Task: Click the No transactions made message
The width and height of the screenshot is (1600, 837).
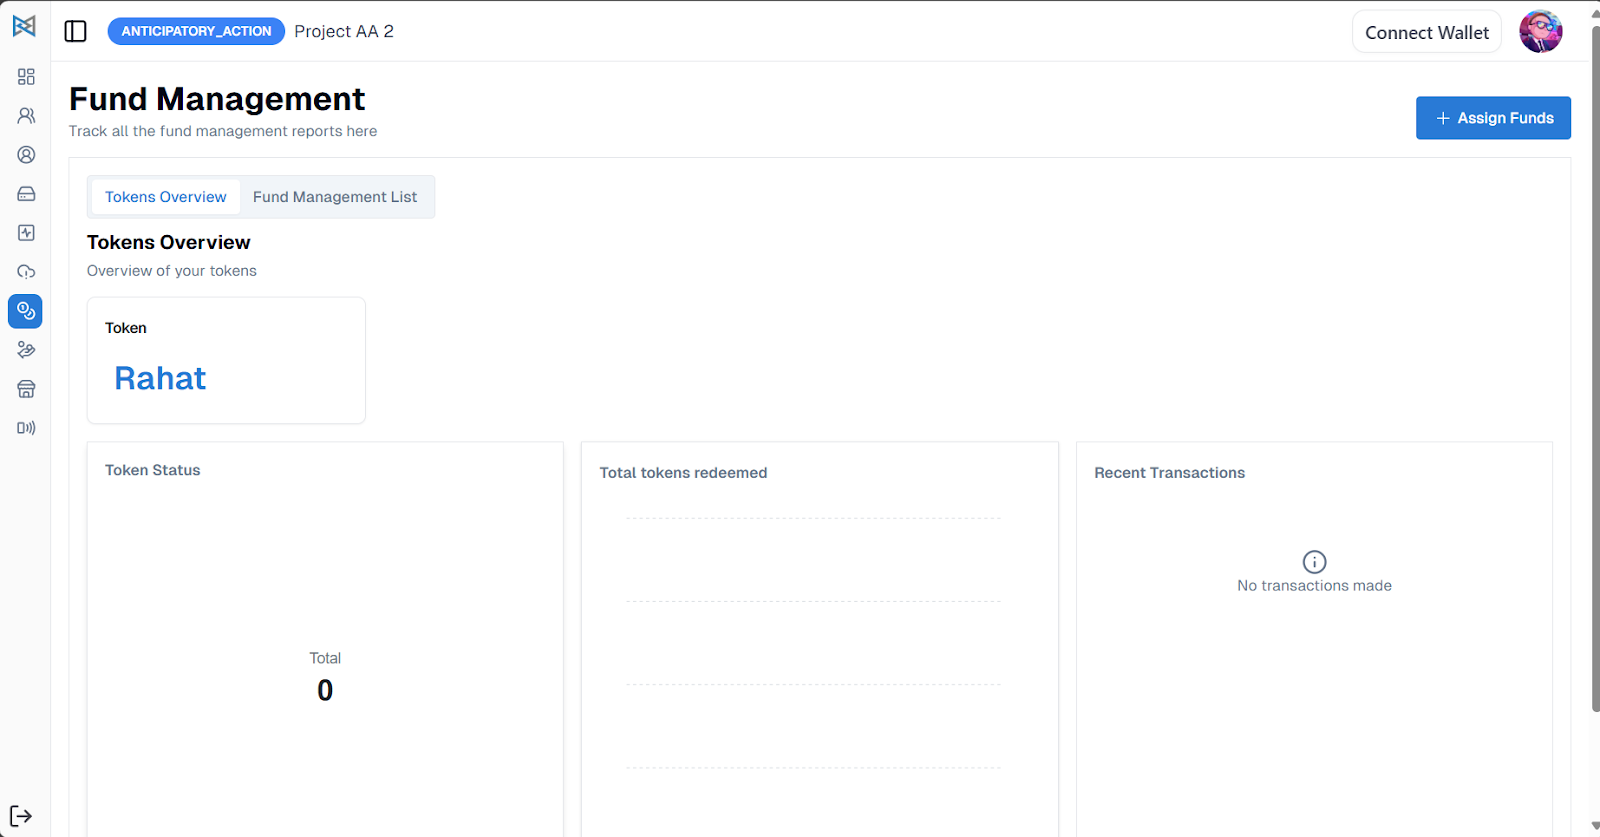Action: pyautogui.click(x=1314, y=586)
